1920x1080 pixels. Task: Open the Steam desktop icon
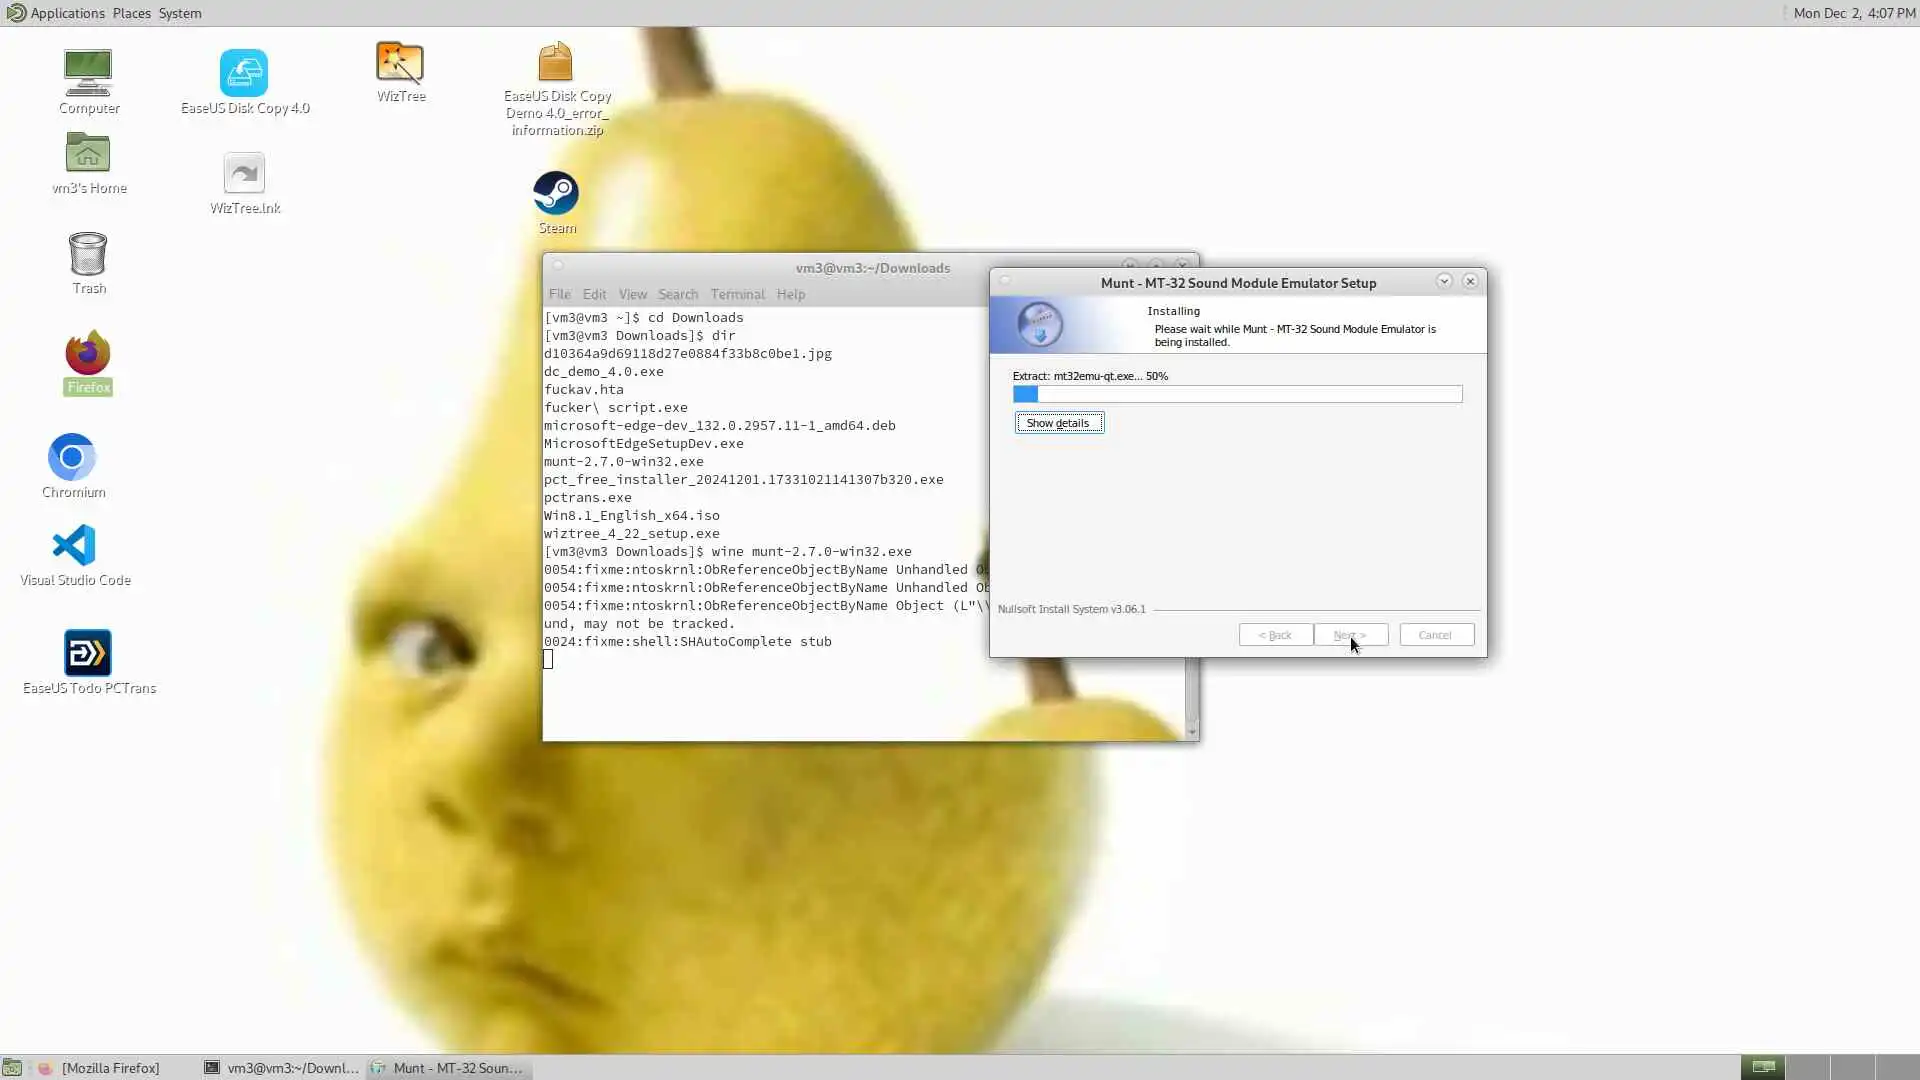click(556, 194)
